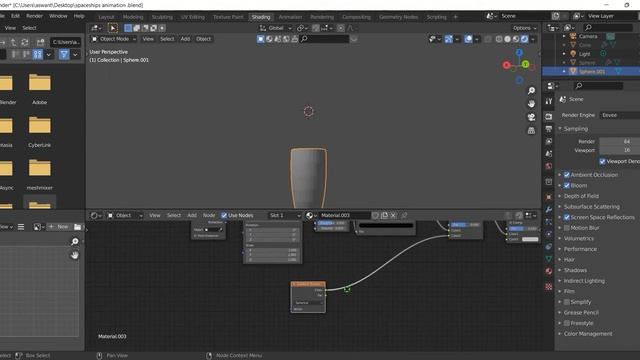This screenshot has width=640, height=360.
Task: Adjust the Viewport samples 16 field
Action: click(620, 150)
